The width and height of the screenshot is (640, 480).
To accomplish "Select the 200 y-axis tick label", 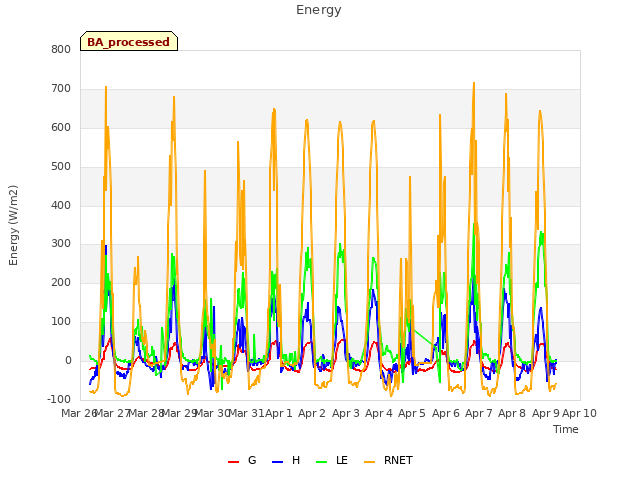I will 61,282.
